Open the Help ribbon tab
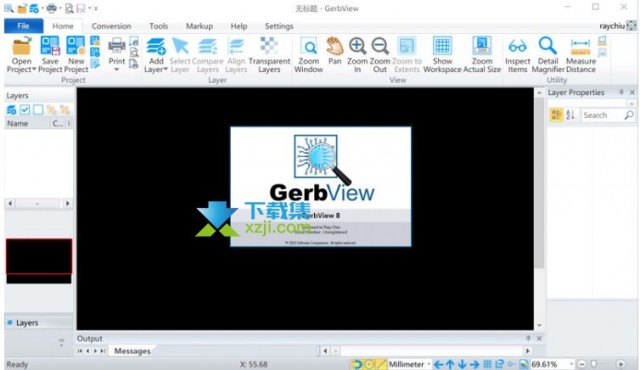This screenshot has height=370, width=640. click(239, 26)
